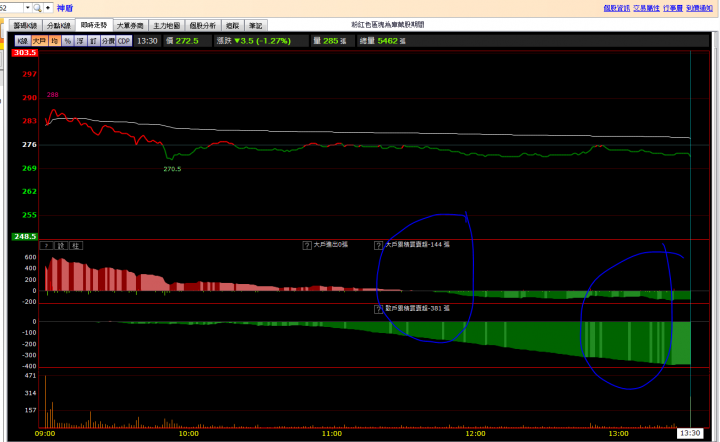
Task: Click help icon beside 大戶進出 label
Action: pos(307,244)
